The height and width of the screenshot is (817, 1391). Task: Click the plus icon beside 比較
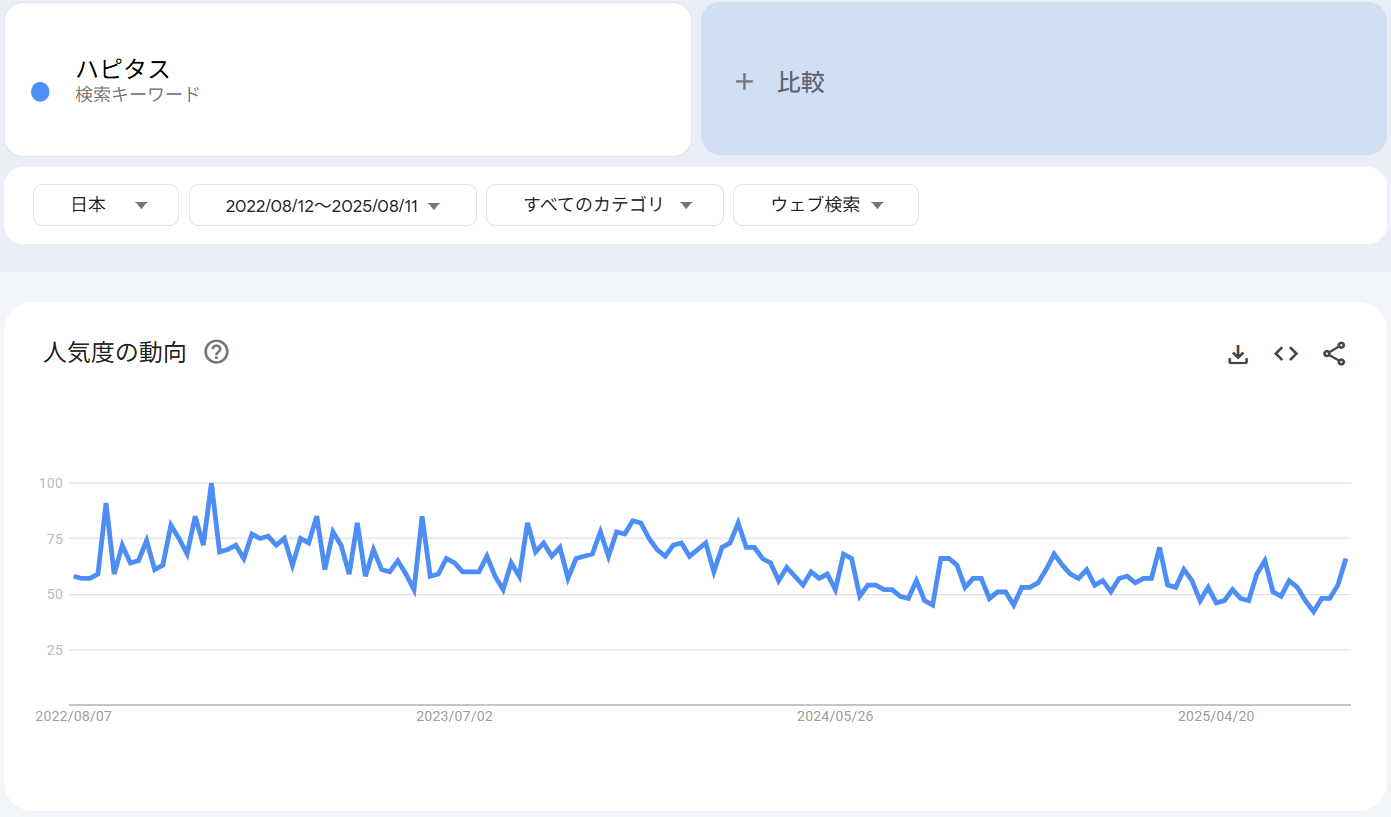point(743,82)
